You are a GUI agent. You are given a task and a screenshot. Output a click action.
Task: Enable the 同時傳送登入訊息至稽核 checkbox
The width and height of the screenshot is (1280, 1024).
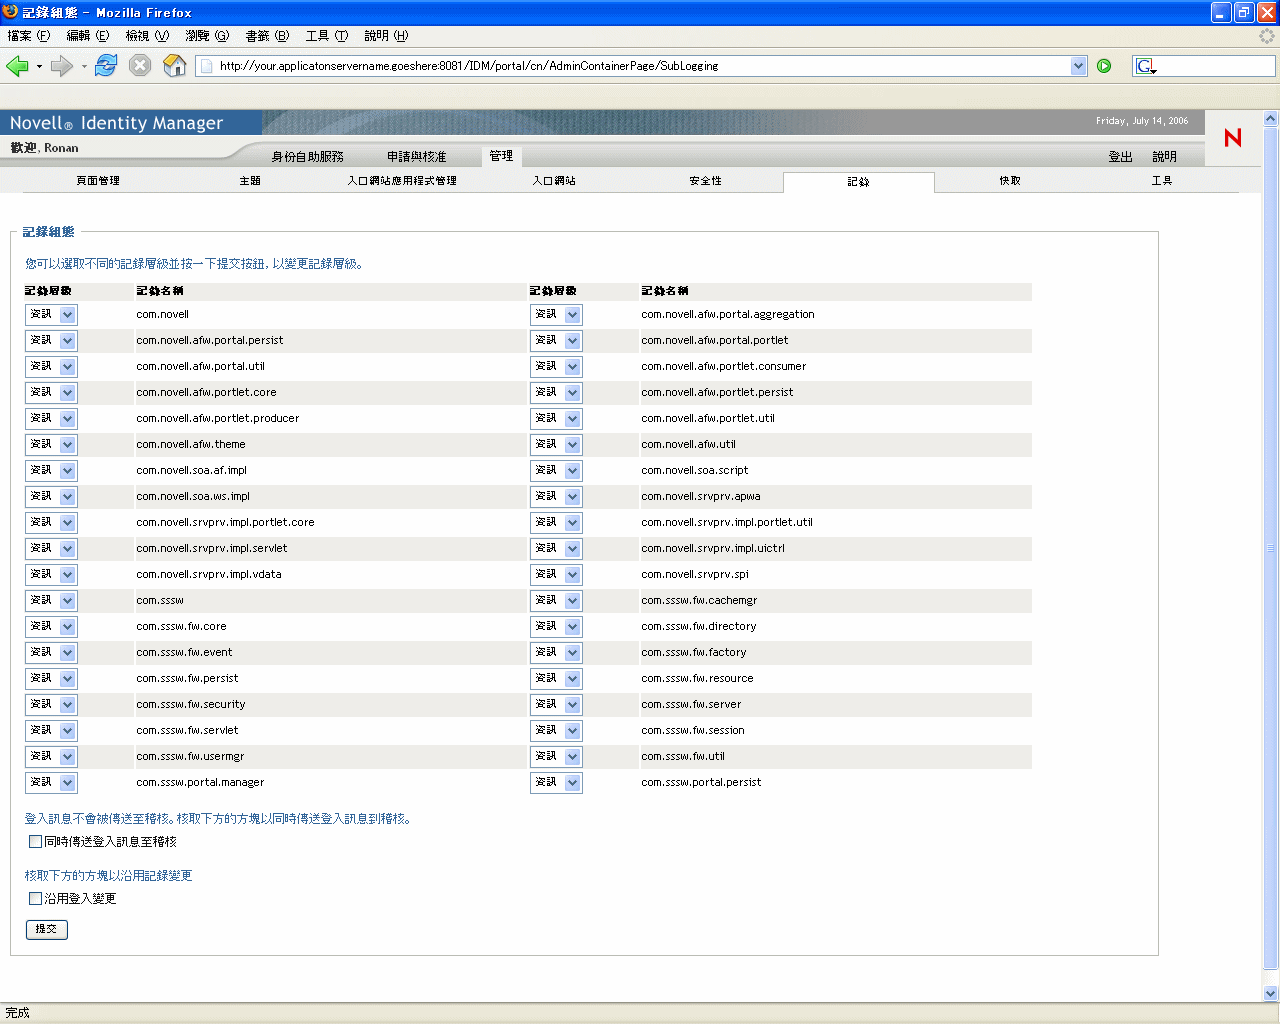tap(36, 842)
